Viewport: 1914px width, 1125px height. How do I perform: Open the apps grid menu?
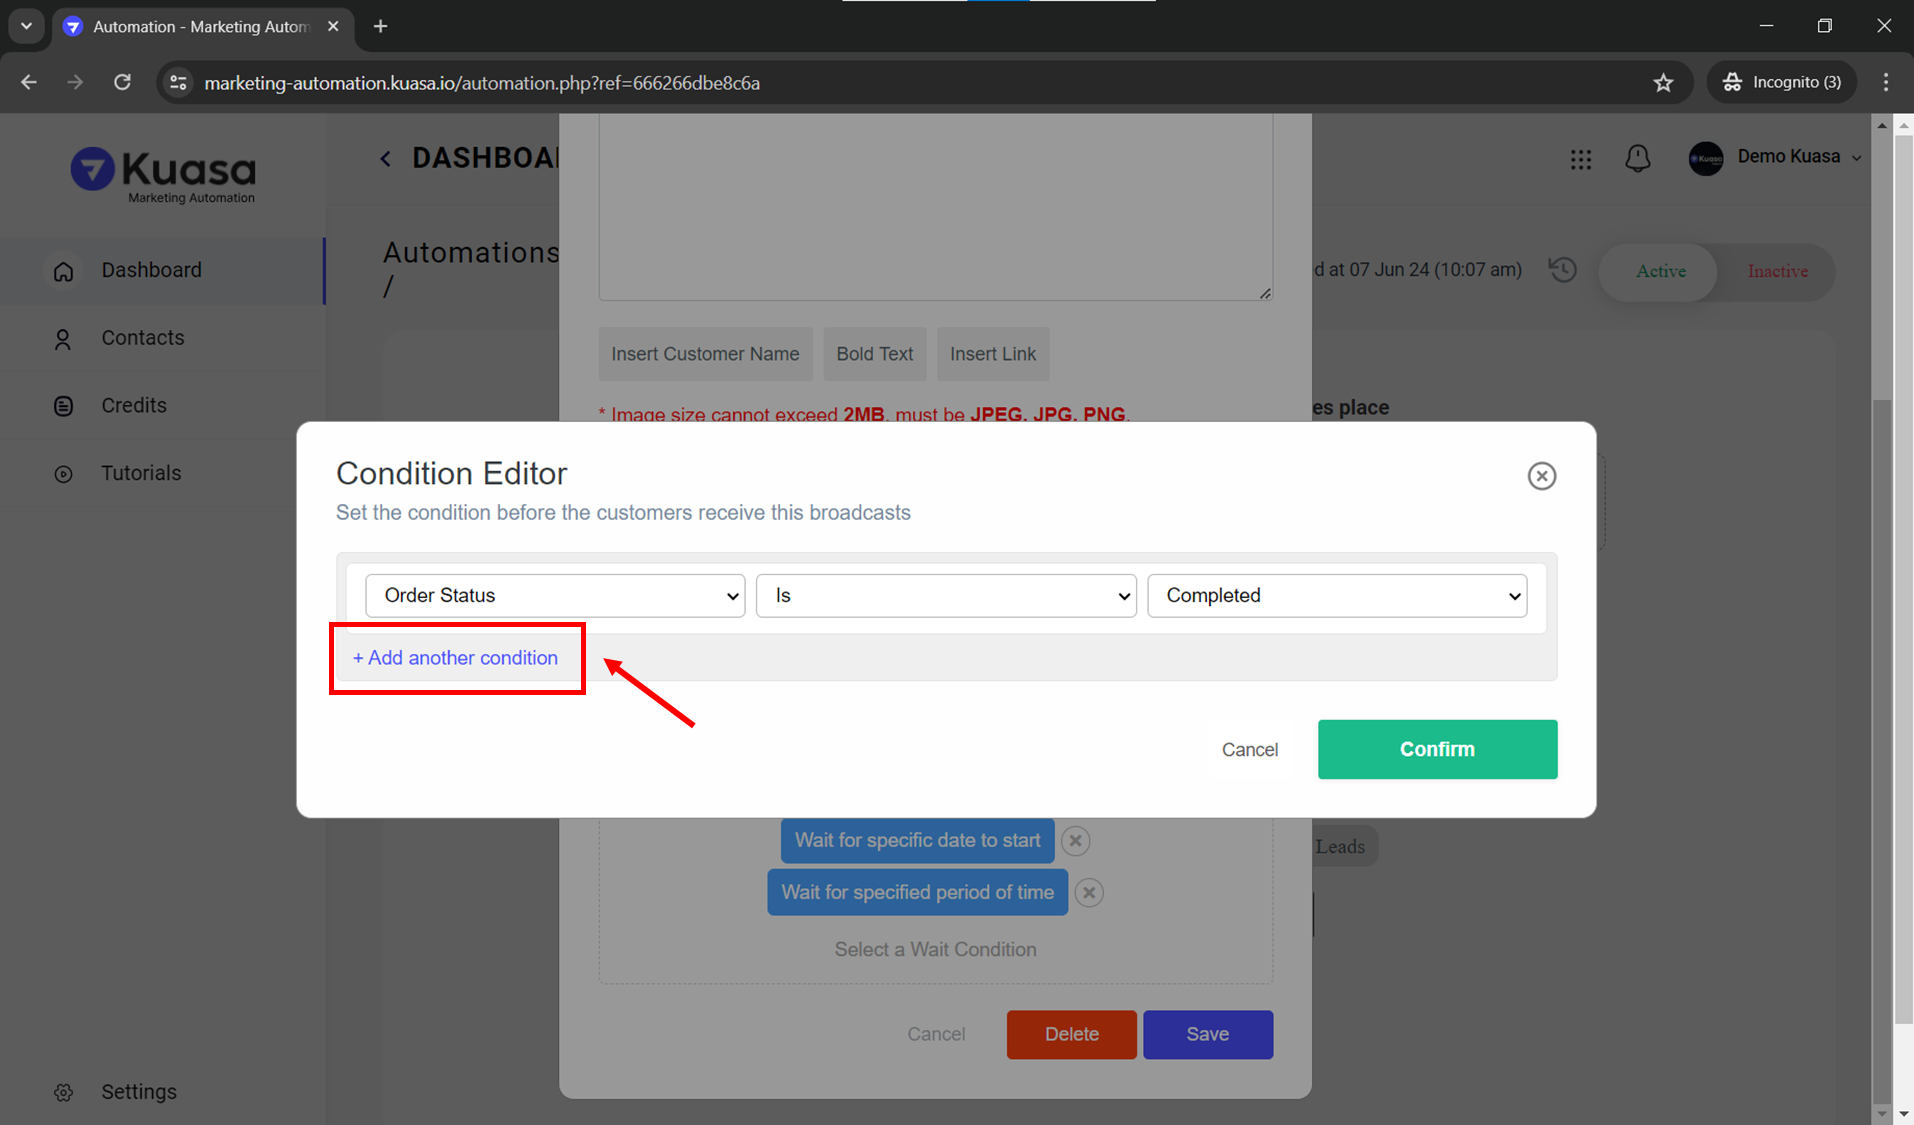pyautogui.click(x=1580, y=159)
